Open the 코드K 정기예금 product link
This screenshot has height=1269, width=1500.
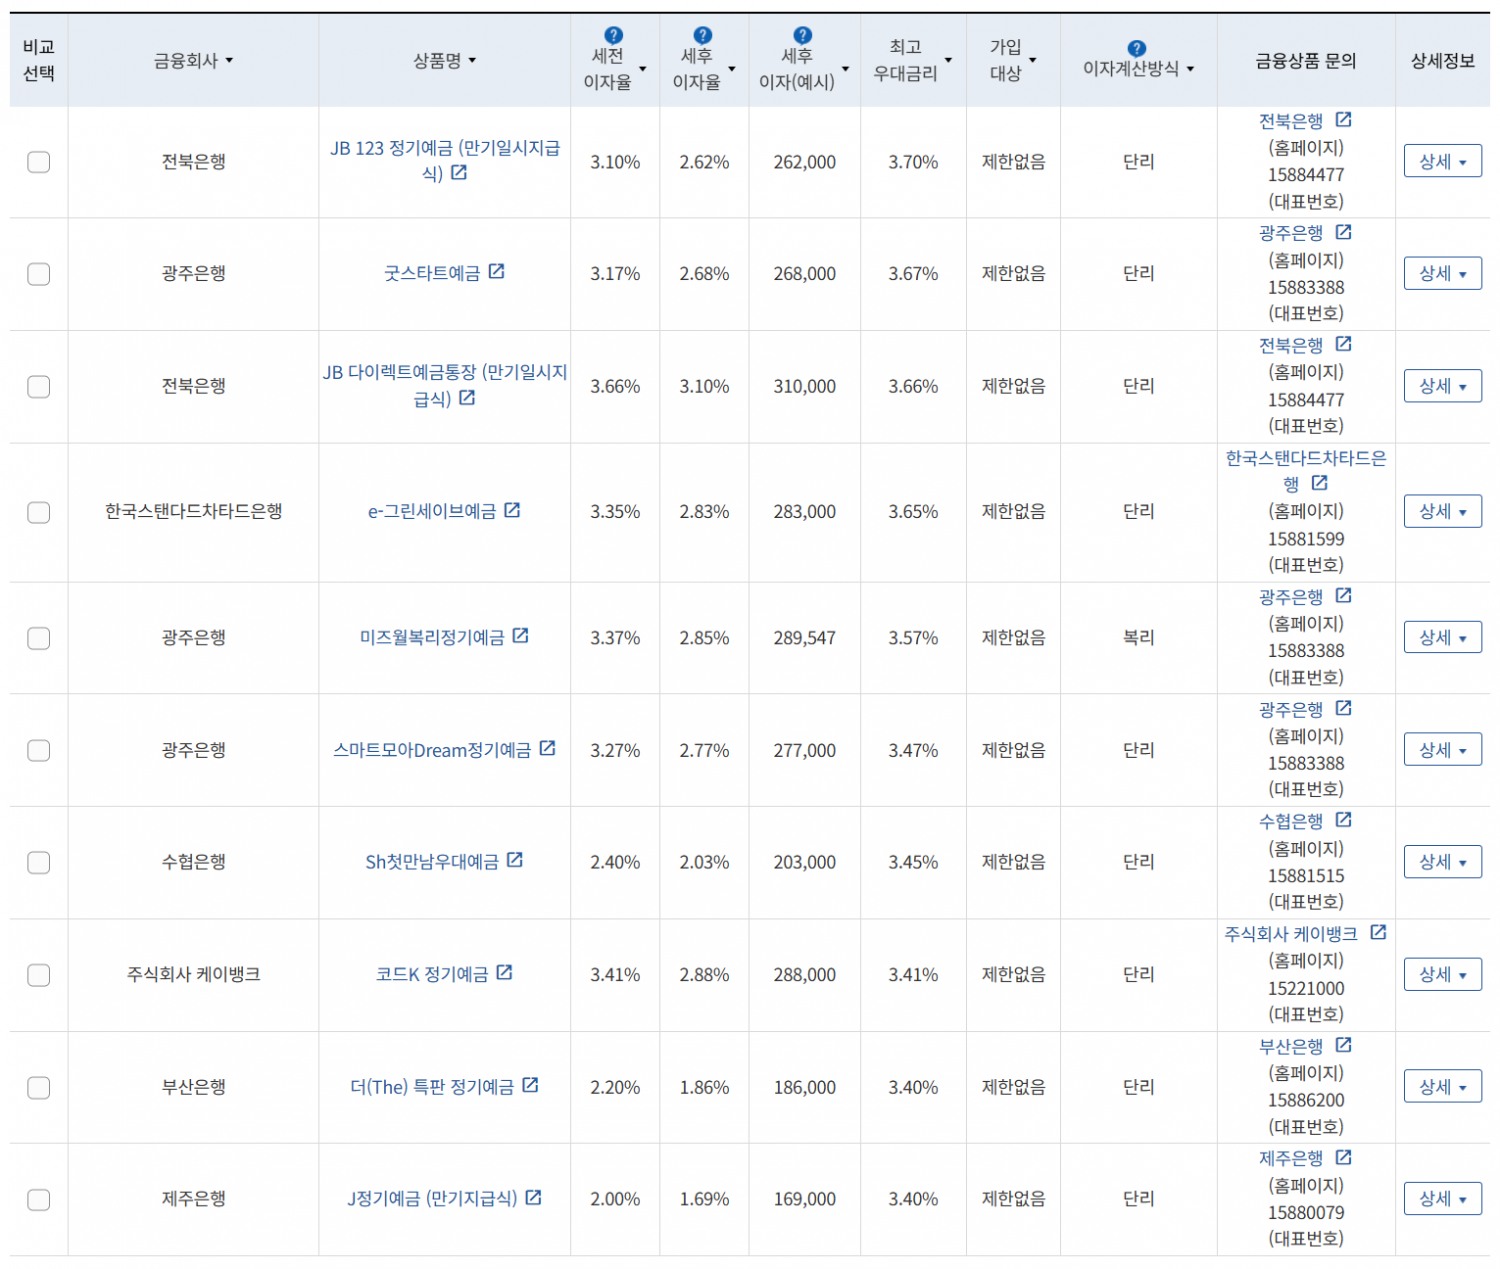click(x=432, y=974)
